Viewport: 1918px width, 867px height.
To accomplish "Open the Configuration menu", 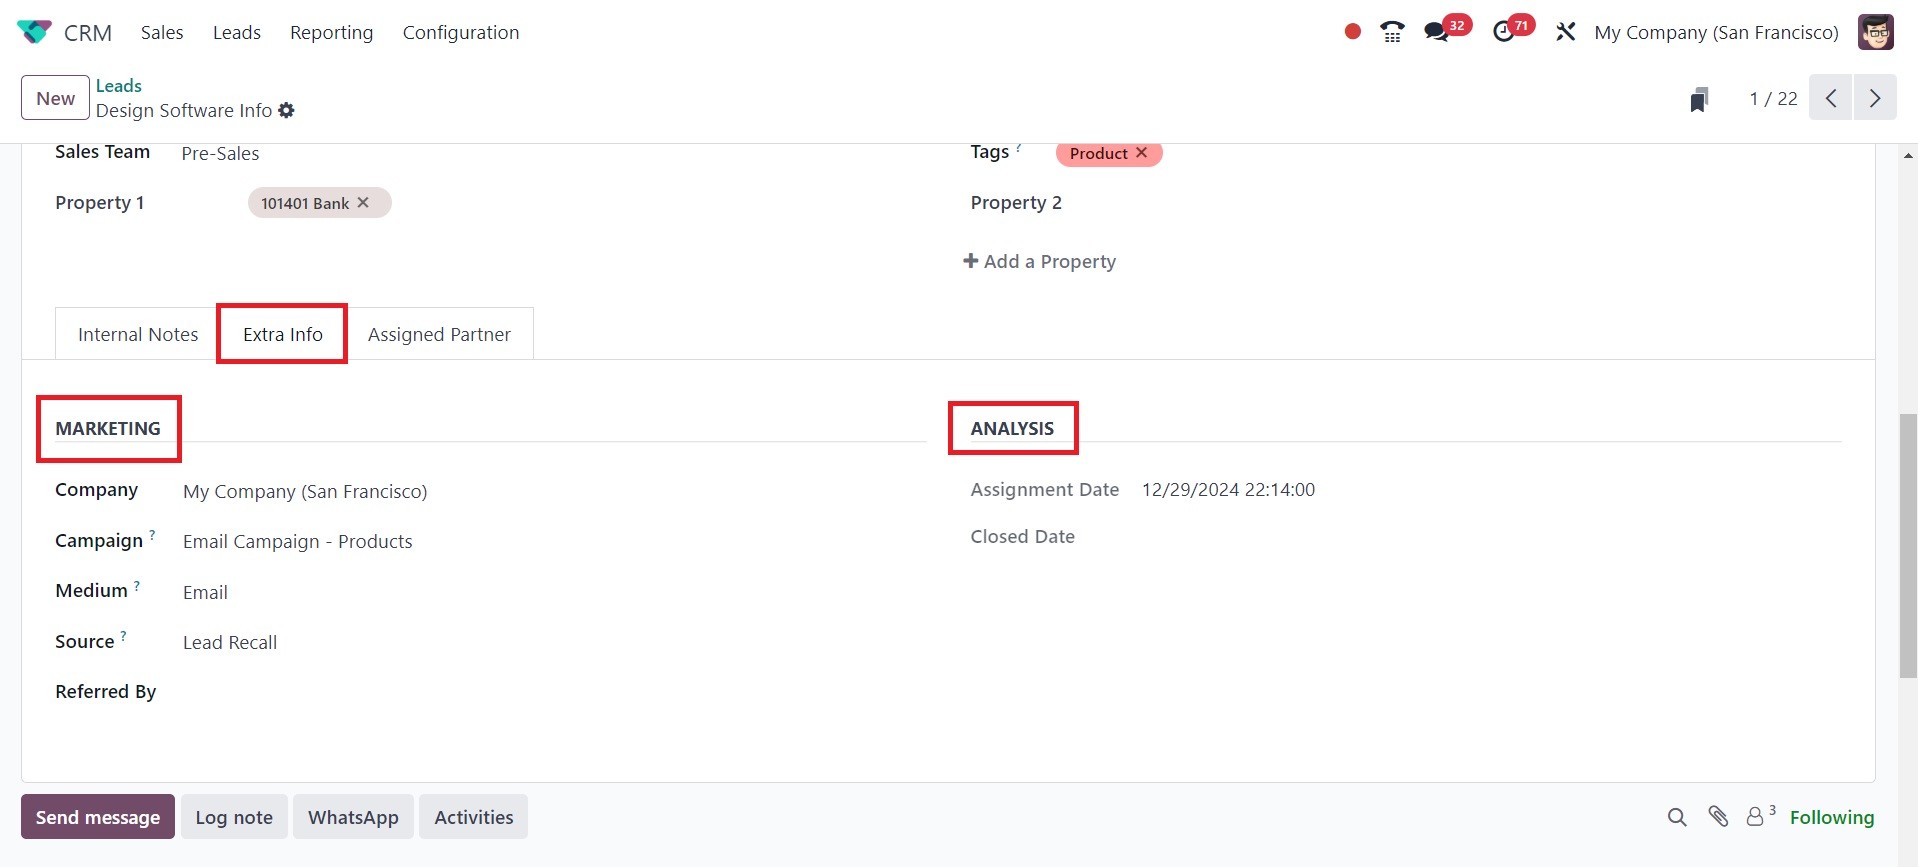I will (461, 32).
